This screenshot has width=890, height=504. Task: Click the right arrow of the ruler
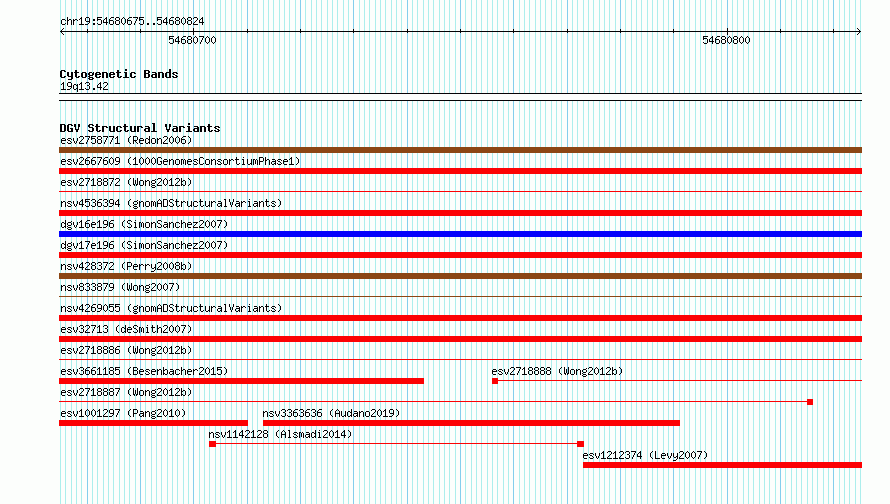(859, 32)
